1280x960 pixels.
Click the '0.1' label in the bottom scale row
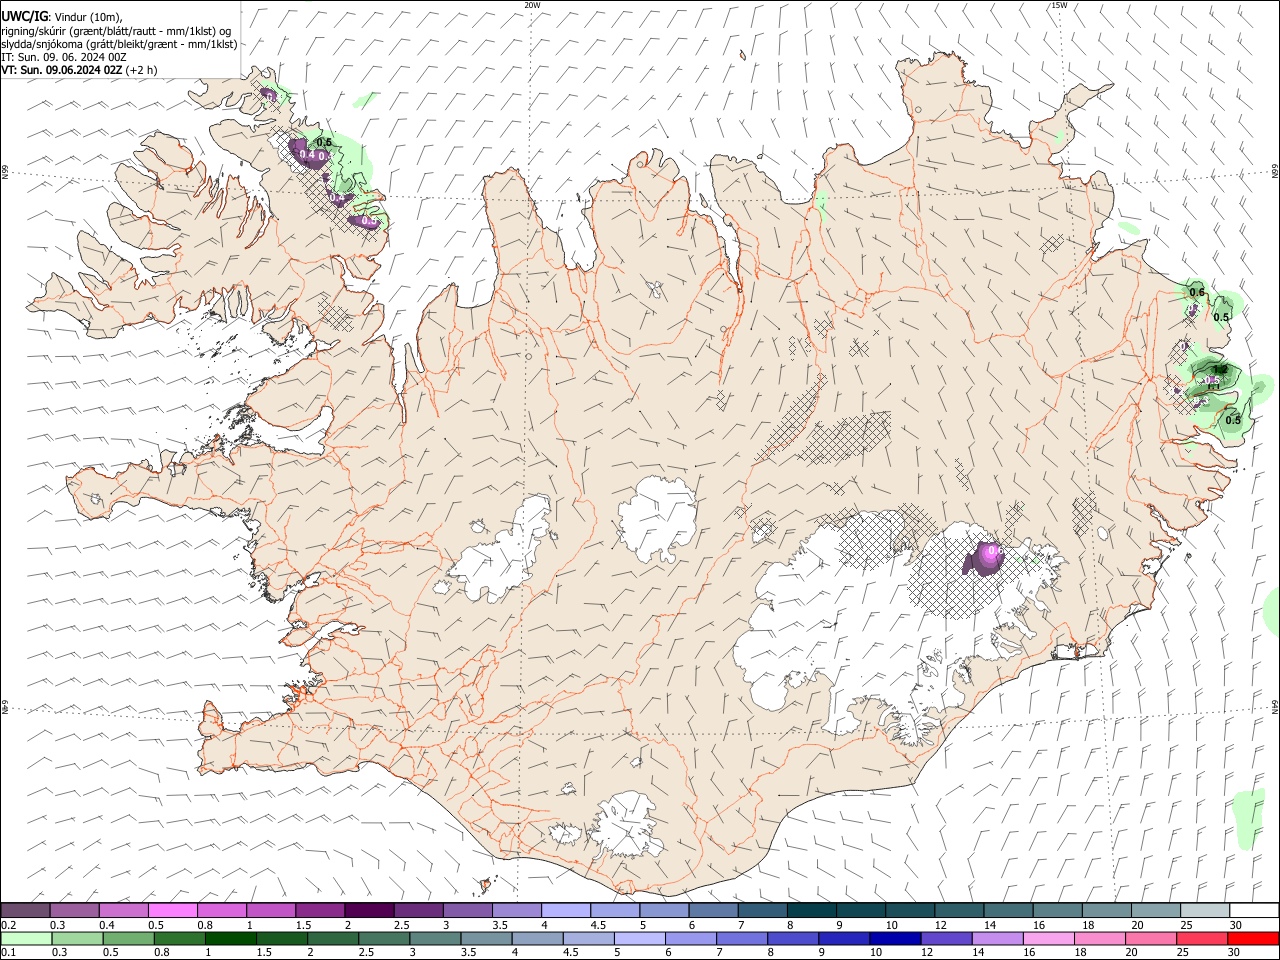8,953
